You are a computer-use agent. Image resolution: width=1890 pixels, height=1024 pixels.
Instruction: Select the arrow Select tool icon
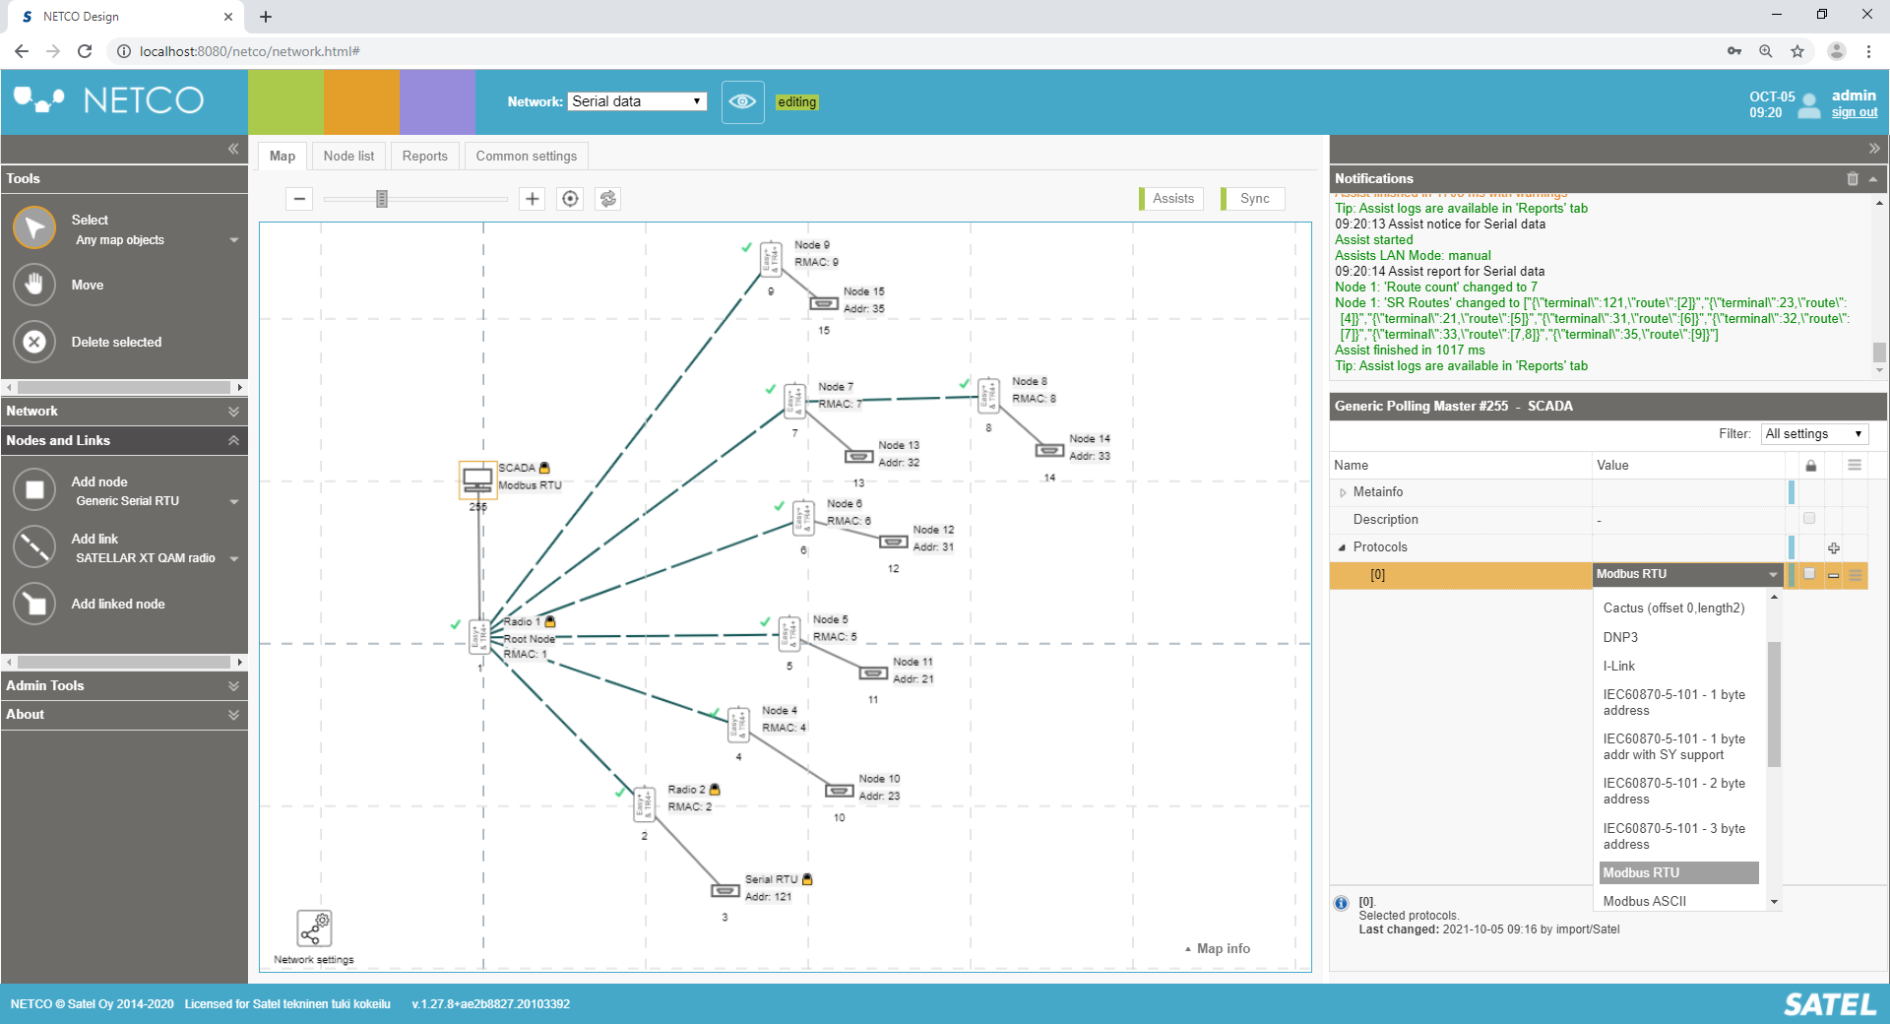[34, 228]
